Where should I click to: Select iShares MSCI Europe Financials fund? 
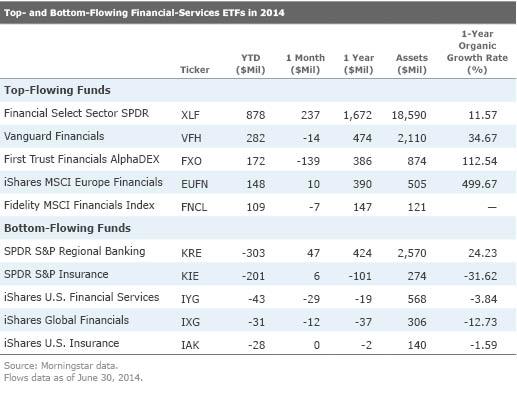tap(83, 182)
